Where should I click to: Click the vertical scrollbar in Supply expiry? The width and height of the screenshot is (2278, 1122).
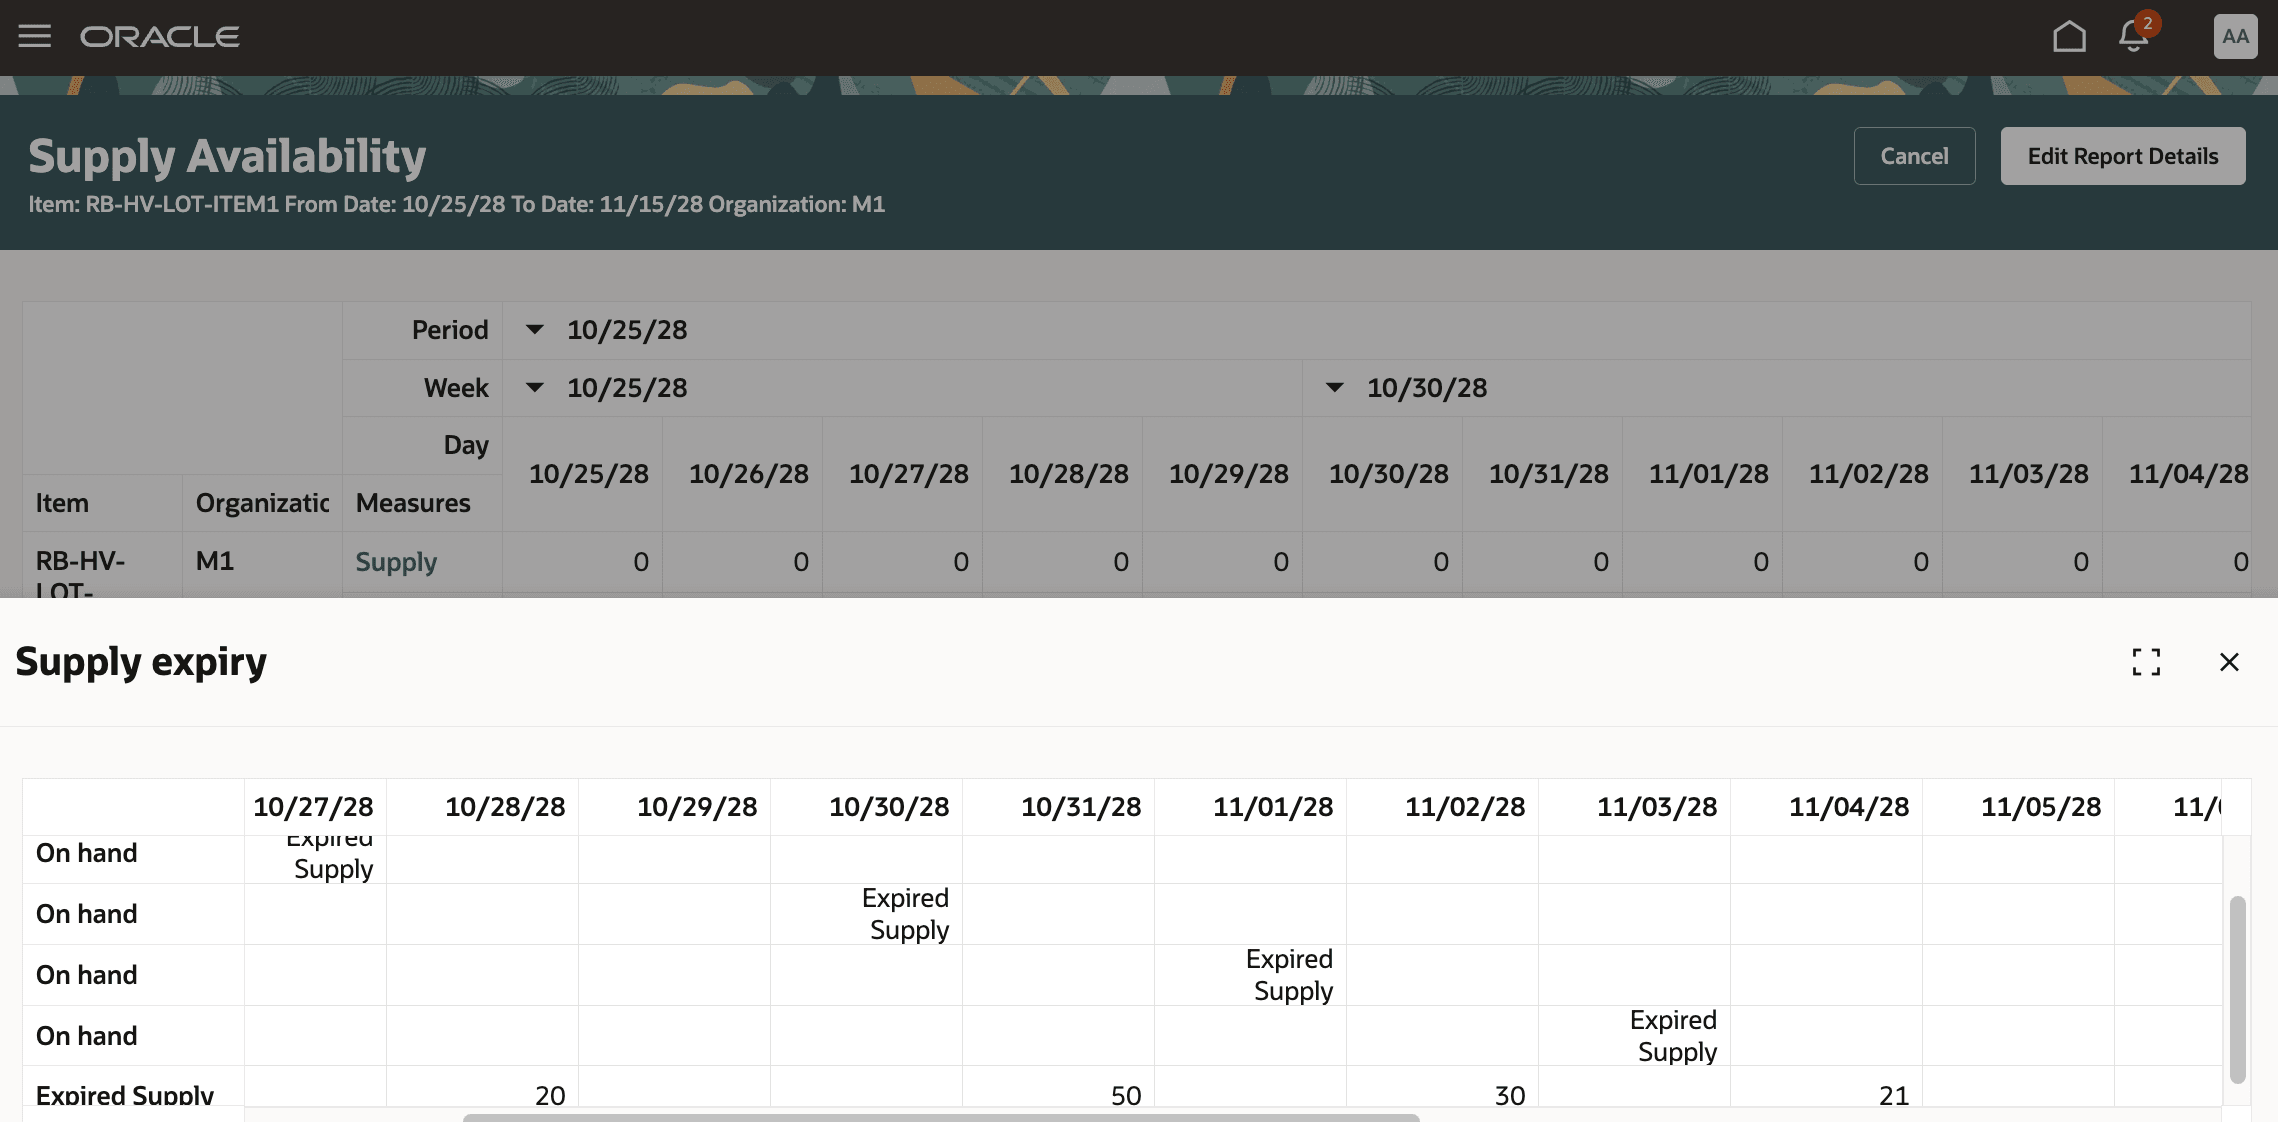point(2238,988)
